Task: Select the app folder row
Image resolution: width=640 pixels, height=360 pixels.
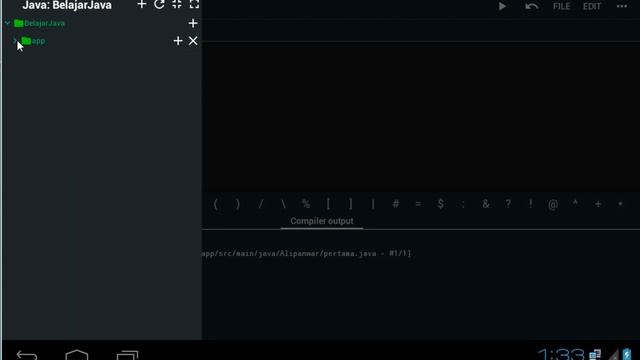Action: tap(33, 41)
